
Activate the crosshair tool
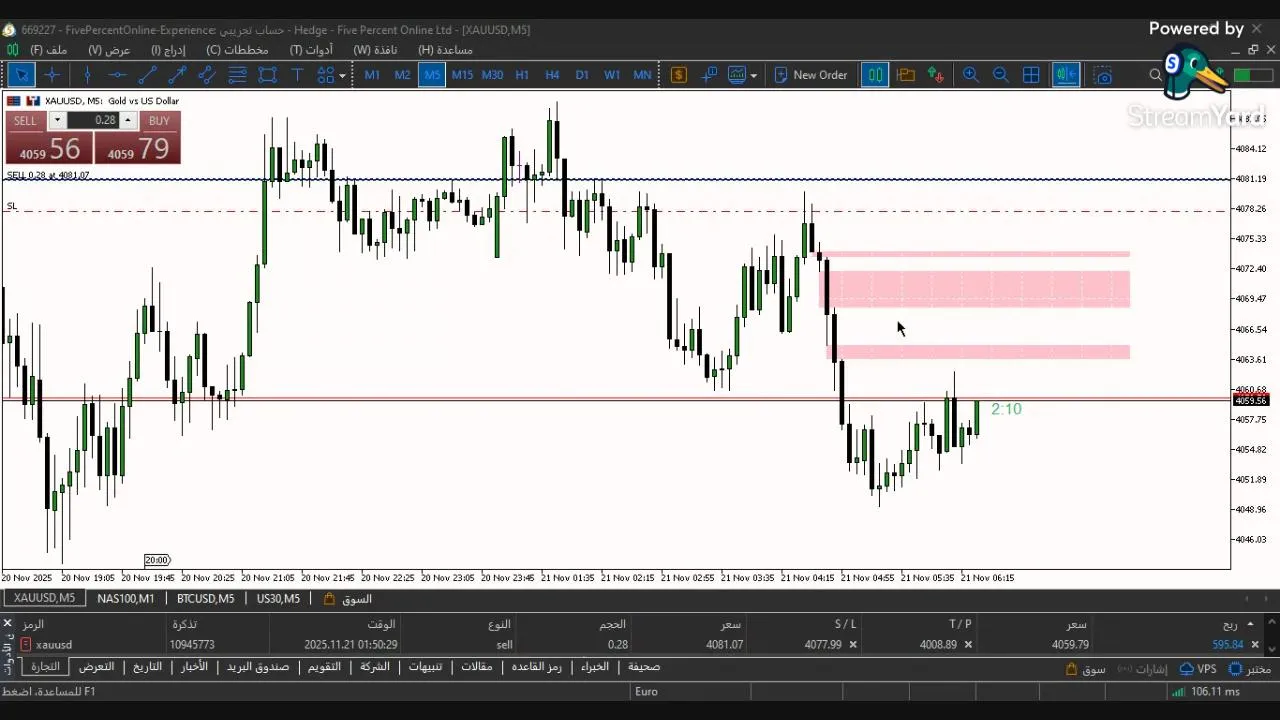(52, 75)
